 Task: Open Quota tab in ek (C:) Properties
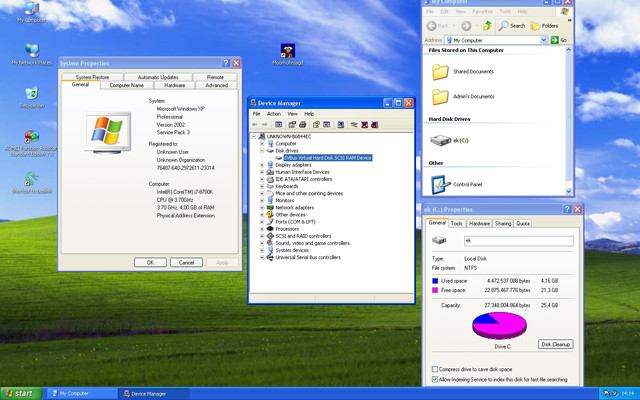click(523, 224)
